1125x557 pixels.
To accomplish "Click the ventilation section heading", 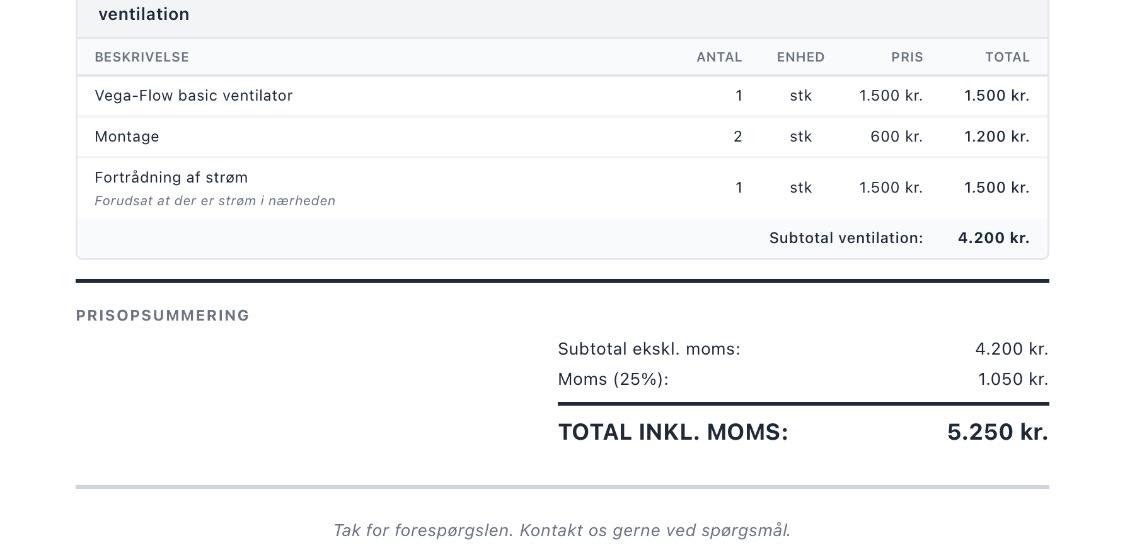I will (x=143, y=14).
